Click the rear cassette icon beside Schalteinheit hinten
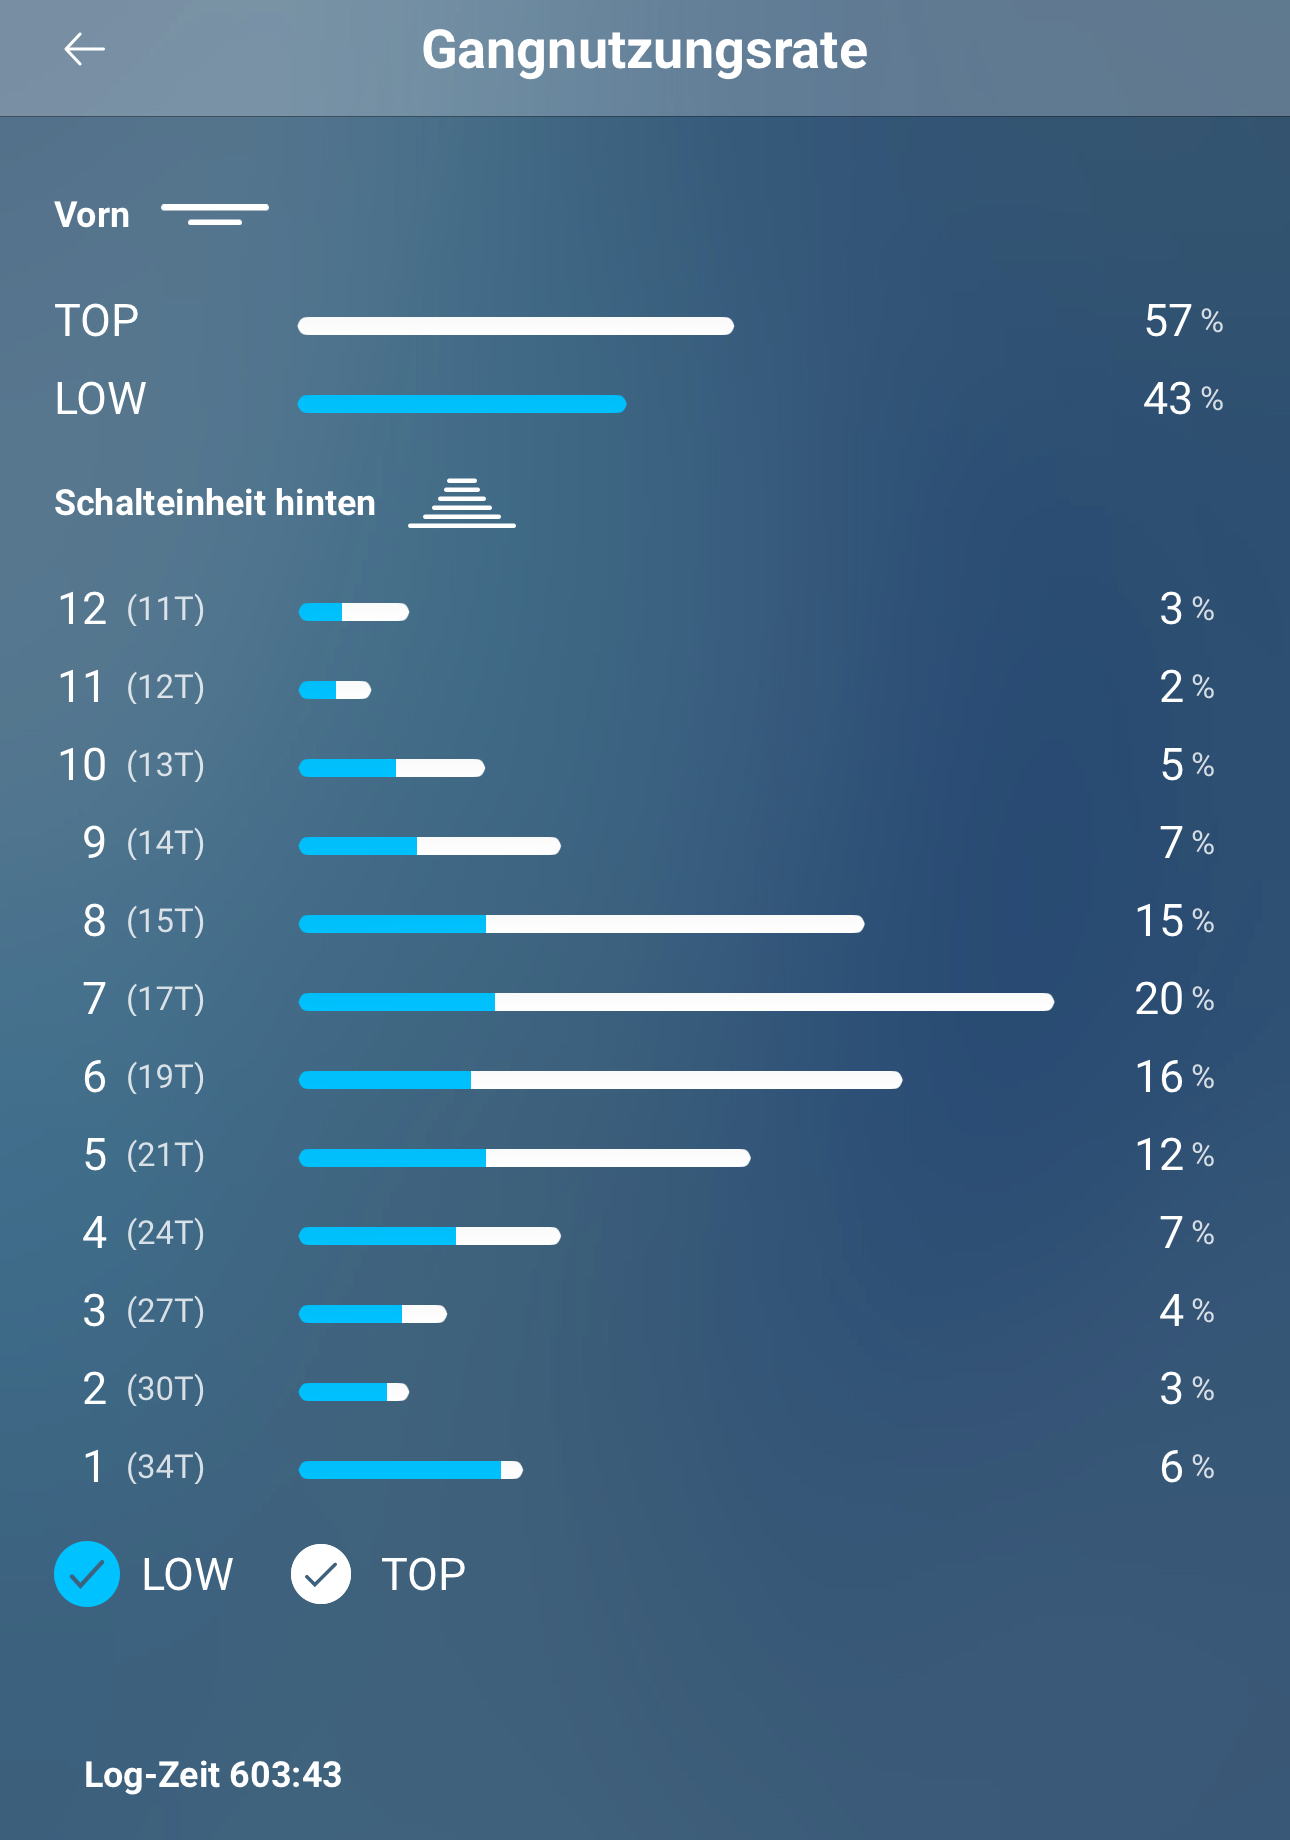The image size is (1290, 1840). pyautogui.click(x=462, y=503)
